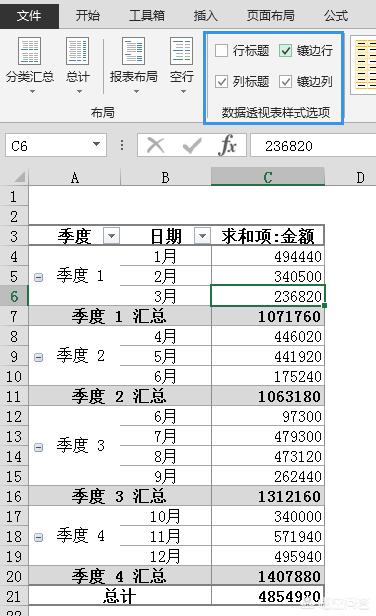Switch to the 插入 tab

pyautogui.click(x=205, y=16)
